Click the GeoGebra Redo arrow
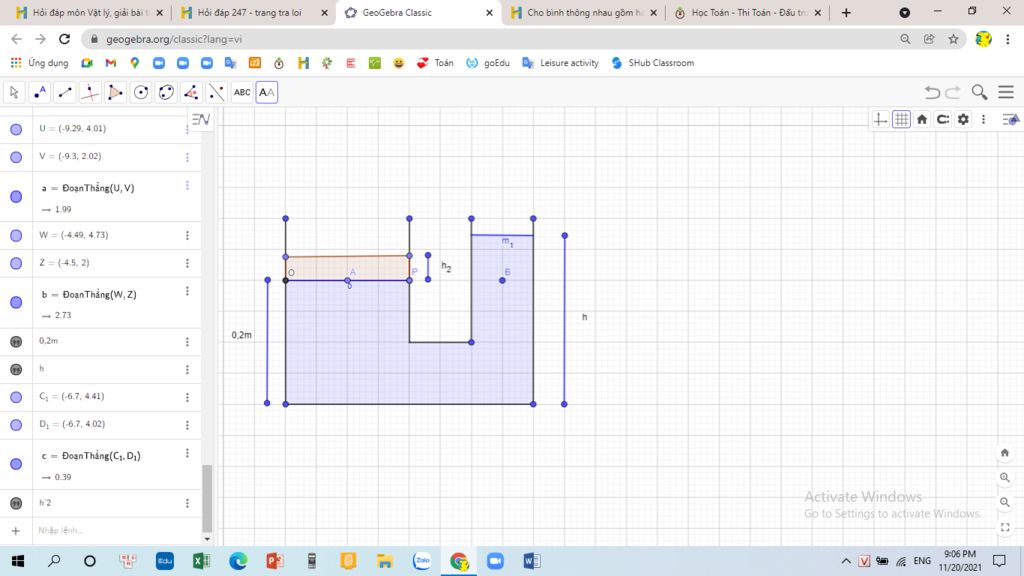 953,92
